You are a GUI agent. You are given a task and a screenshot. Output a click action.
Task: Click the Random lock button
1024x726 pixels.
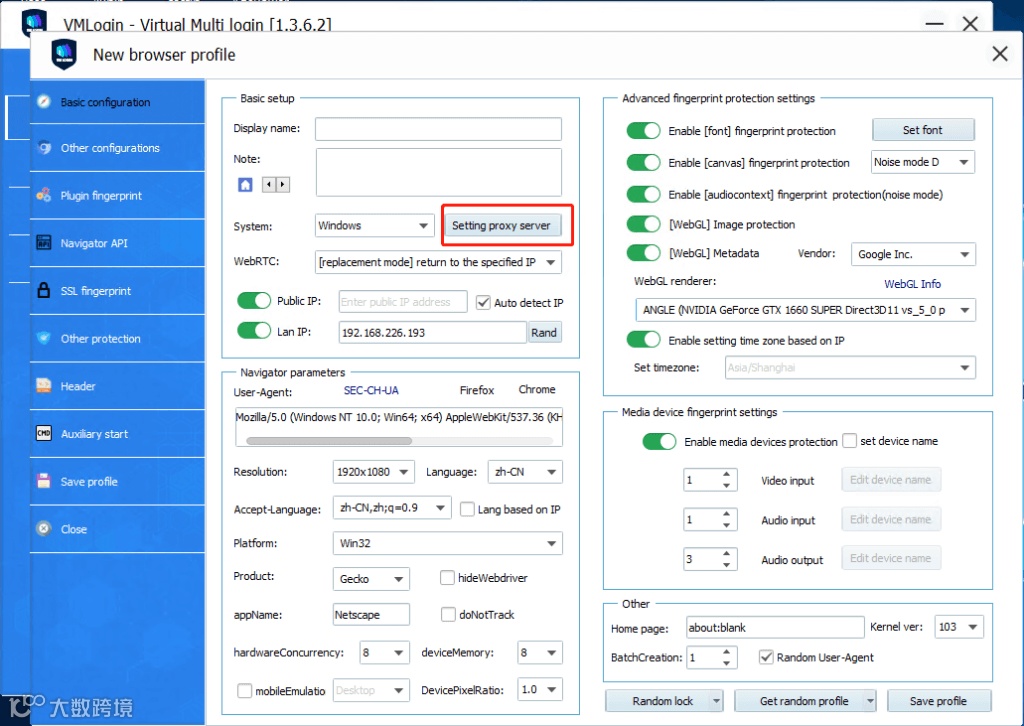pos(663,701)
